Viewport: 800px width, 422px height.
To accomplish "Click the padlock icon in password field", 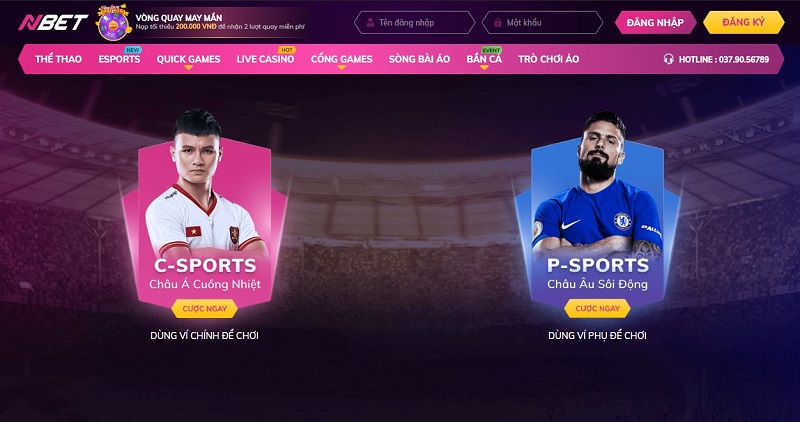I will tap(498, 23).
